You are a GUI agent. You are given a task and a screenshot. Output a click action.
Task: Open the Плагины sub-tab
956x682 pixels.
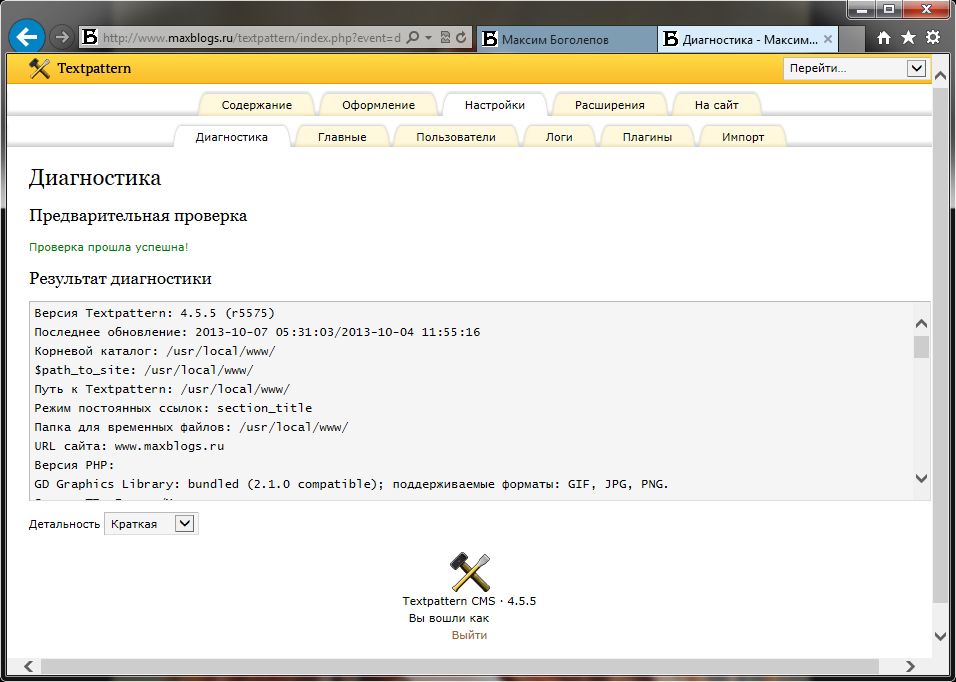click(x=647, y=137)
